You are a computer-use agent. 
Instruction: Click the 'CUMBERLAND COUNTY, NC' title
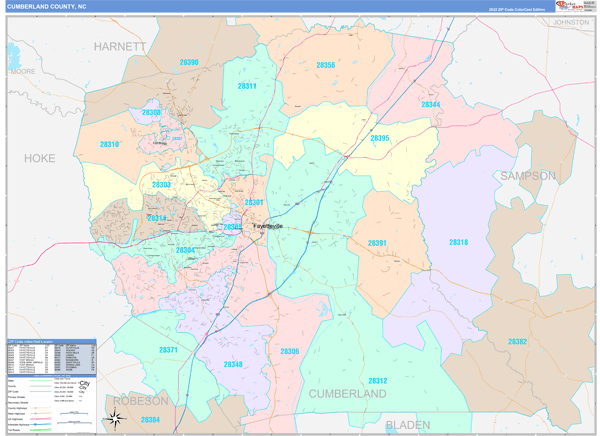pos(46,6)
